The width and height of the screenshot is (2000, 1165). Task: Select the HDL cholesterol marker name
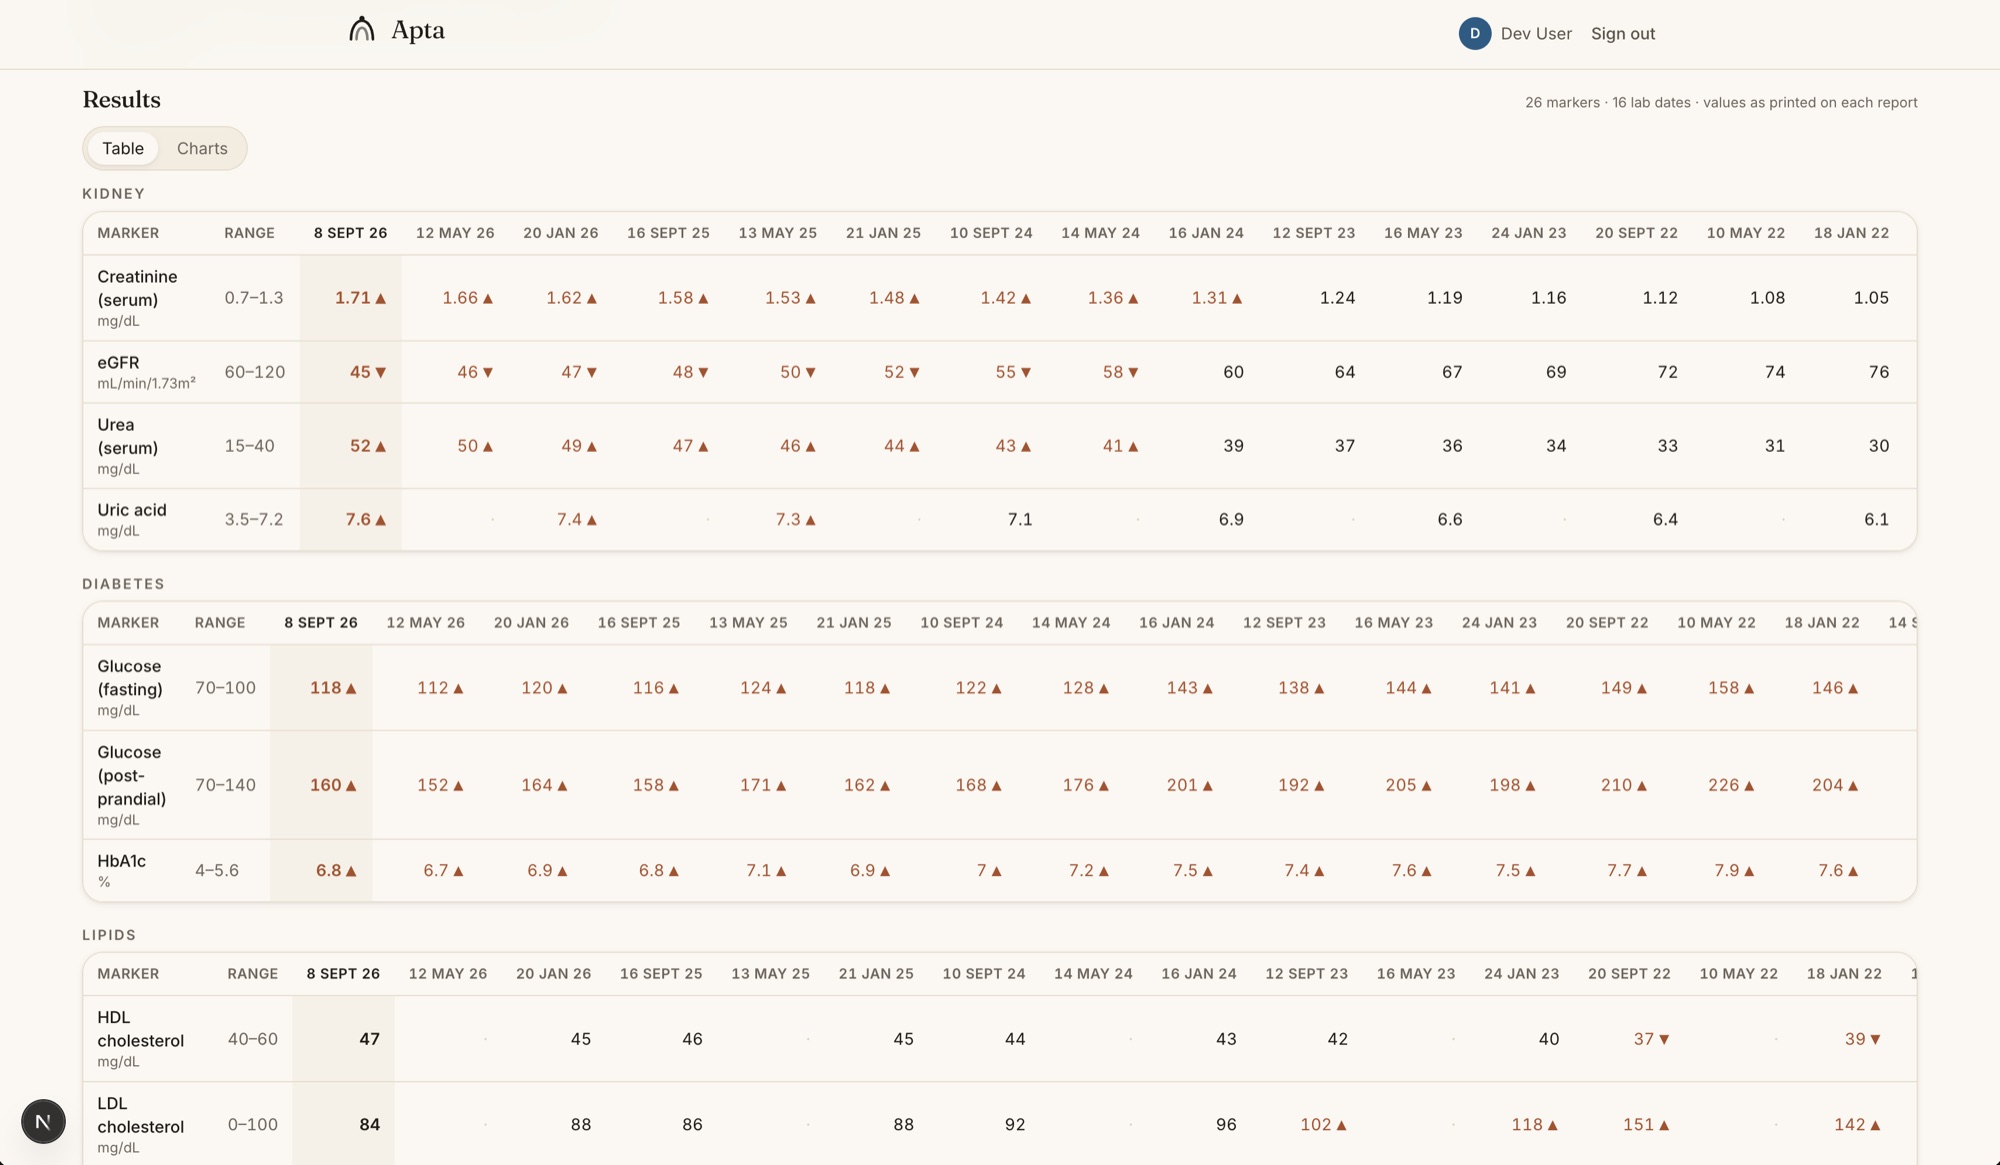click(140, 1029)
